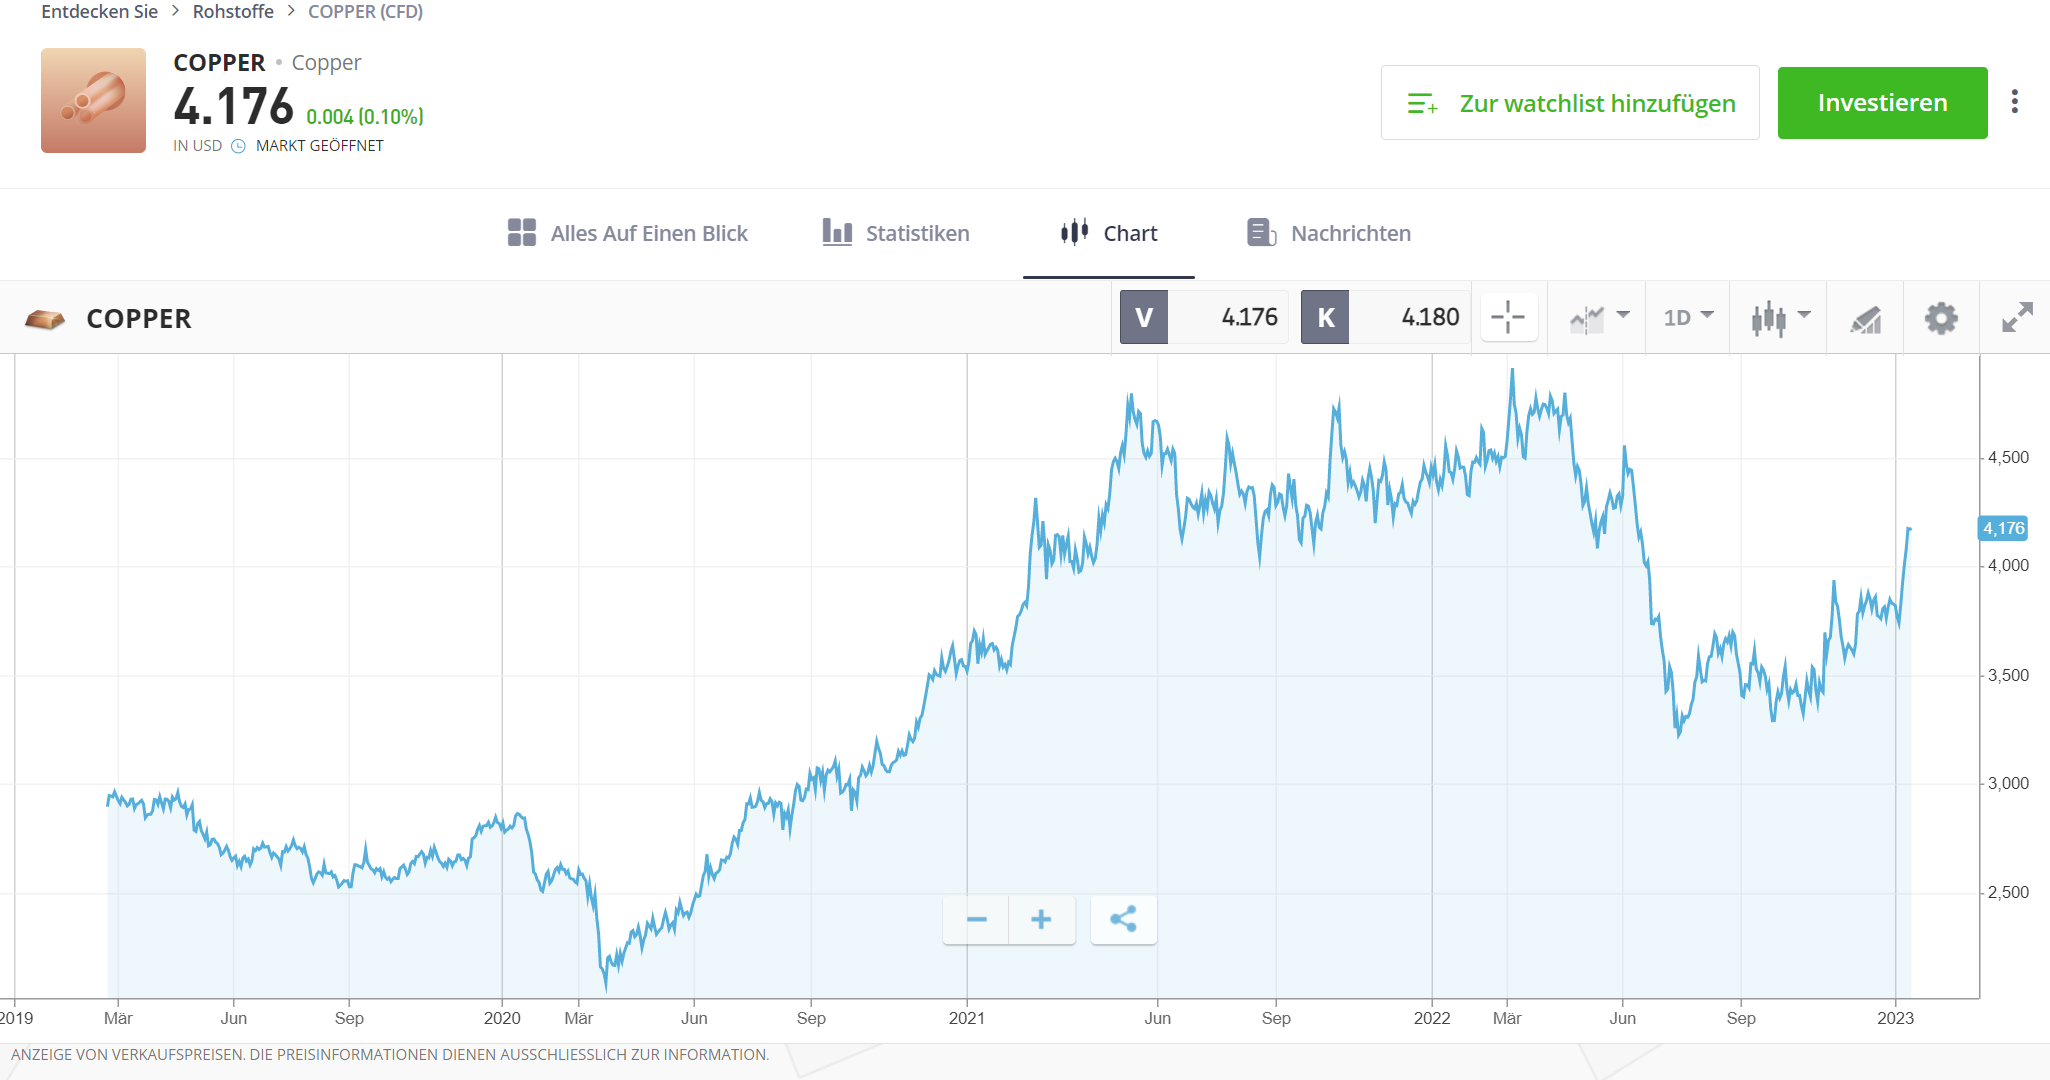Image resolution: width=2050 pixels, height=1080 pixels.
Task: Open Rohstoffe breadcrumb link
Action: [233, 12]
